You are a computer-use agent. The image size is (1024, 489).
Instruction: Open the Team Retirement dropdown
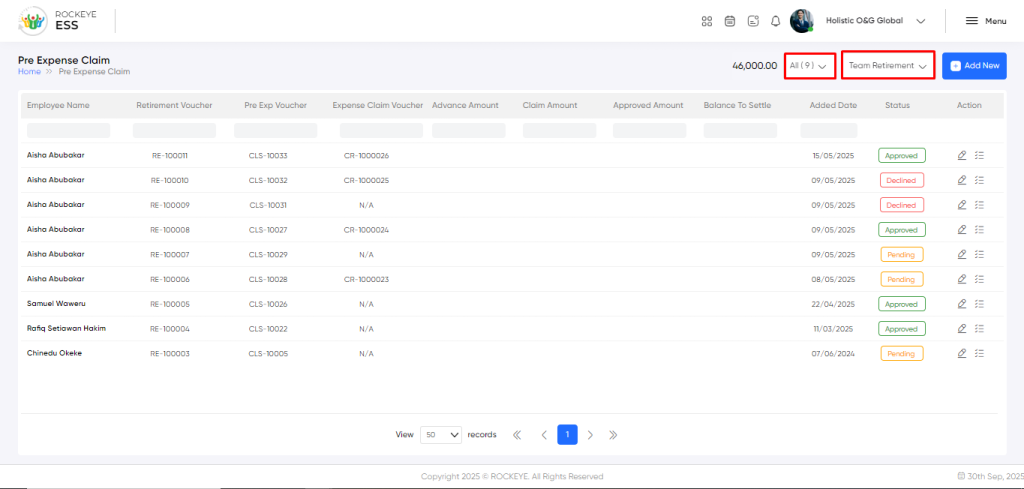(887, 66)
